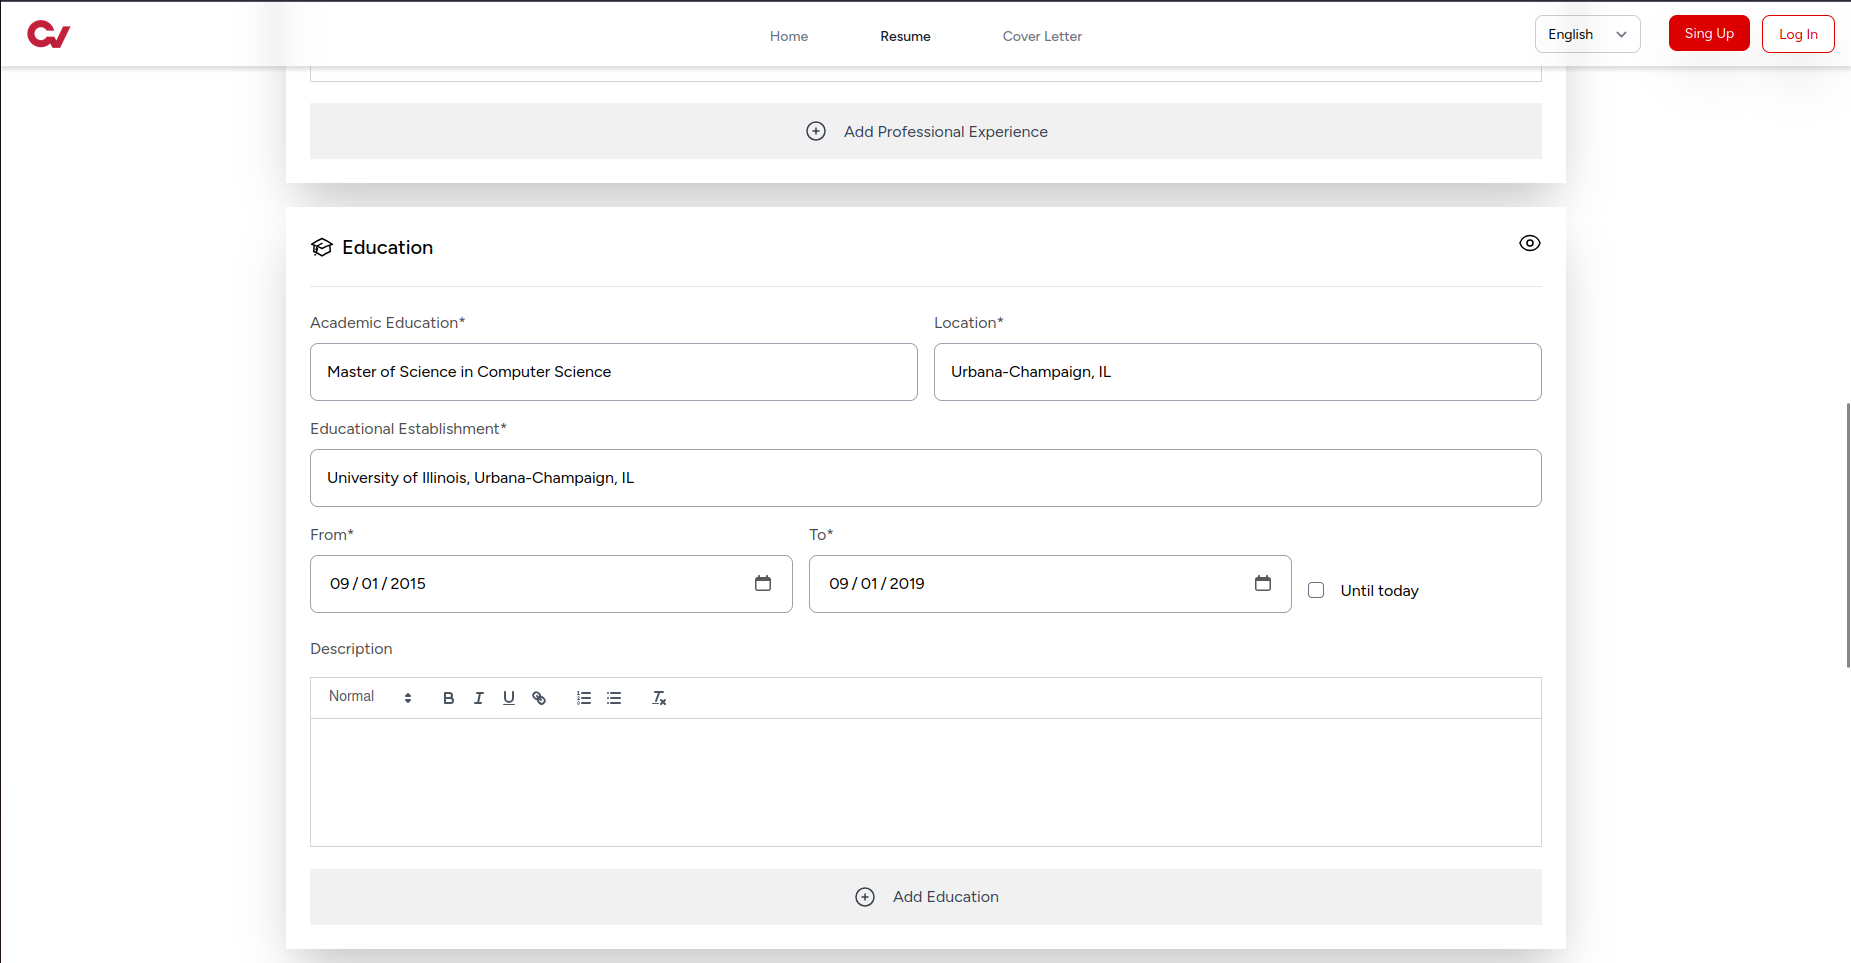Open calendar picker for To date
Image resolution: width=1851 pixels, height=963 pixels.
[1262, 583]
